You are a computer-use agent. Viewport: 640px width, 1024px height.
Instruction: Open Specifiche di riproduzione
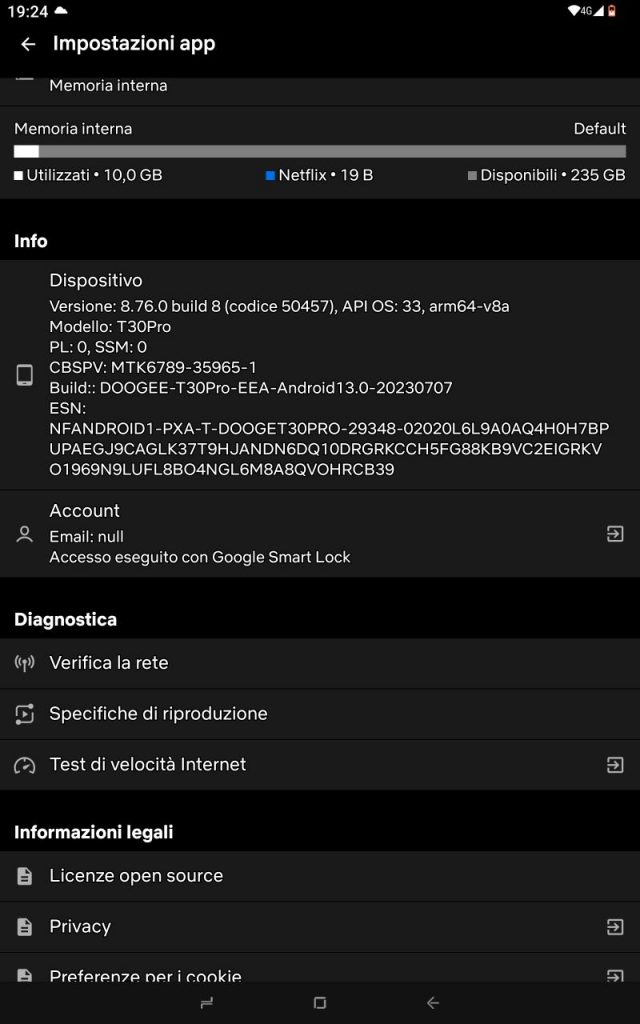[x=158, y=714]
